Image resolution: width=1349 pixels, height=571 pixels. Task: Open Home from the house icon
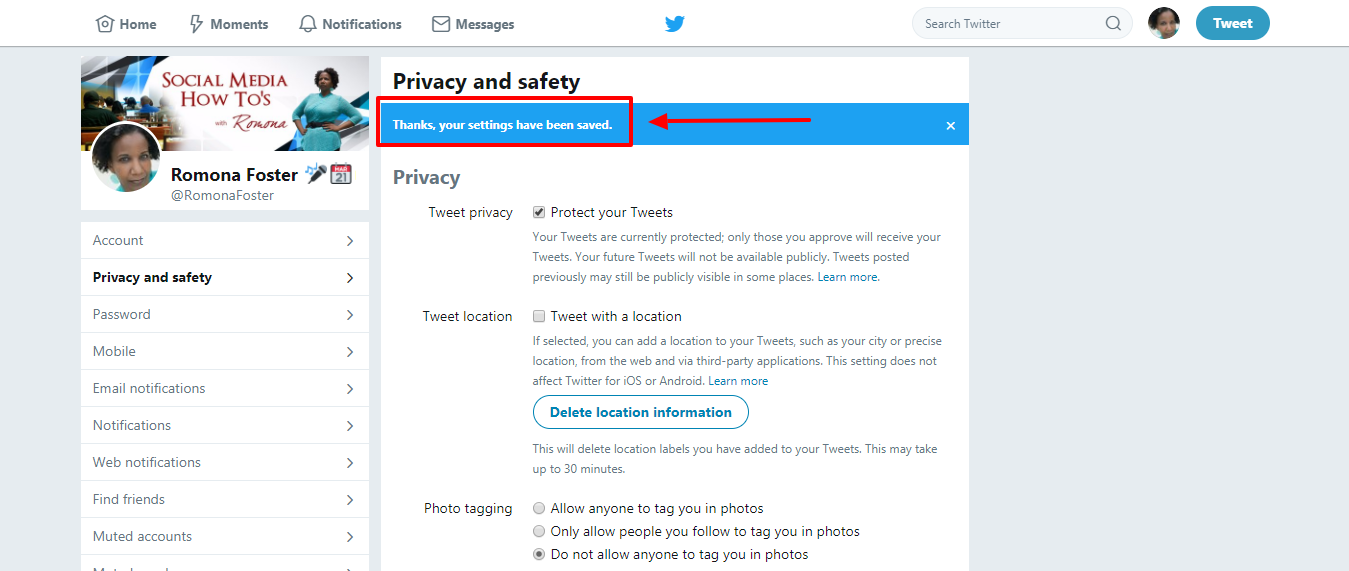(104, 24)
